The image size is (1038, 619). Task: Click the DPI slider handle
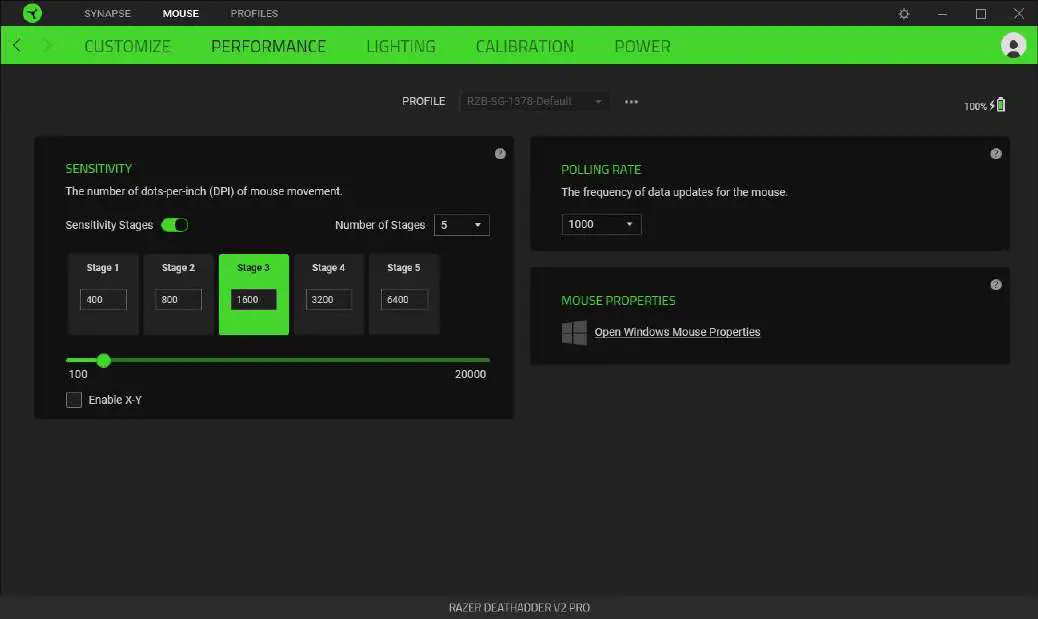(103, 360)
